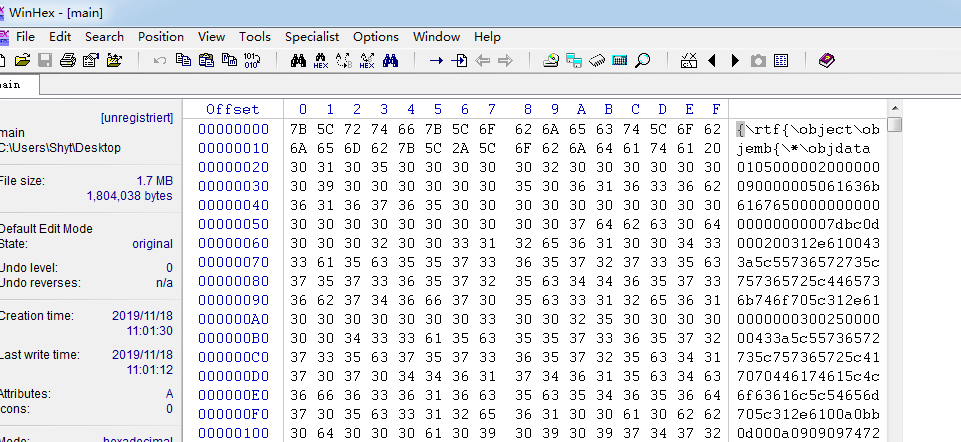Open the Position menu
961x442 pixels.
click(x=161, y=37)
